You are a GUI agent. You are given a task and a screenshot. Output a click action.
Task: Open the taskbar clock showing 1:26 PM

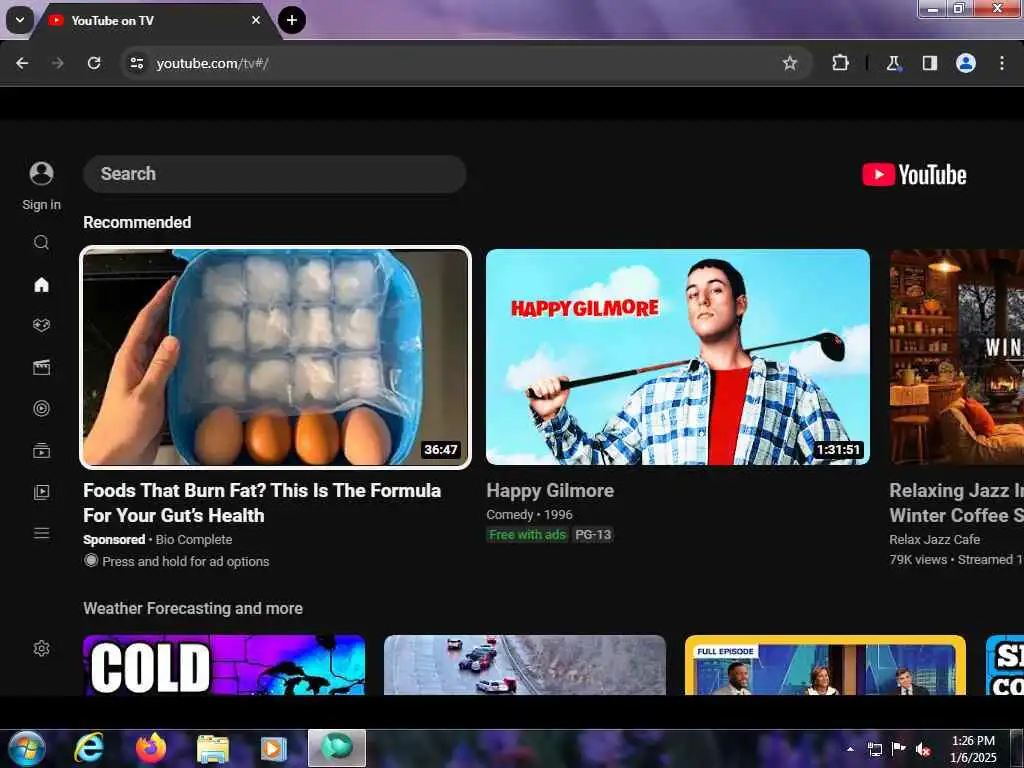(x=973, y=749)
